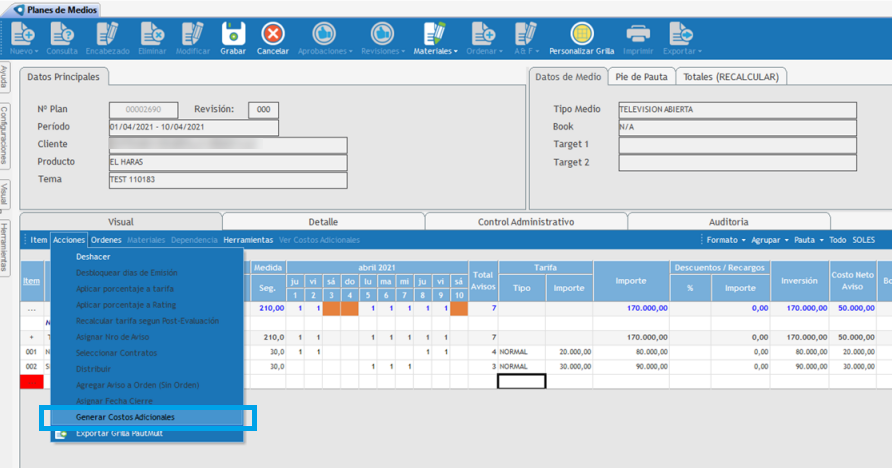892x468 pixels.
Task: Click the Tema input field
Action: click(227, 180)
